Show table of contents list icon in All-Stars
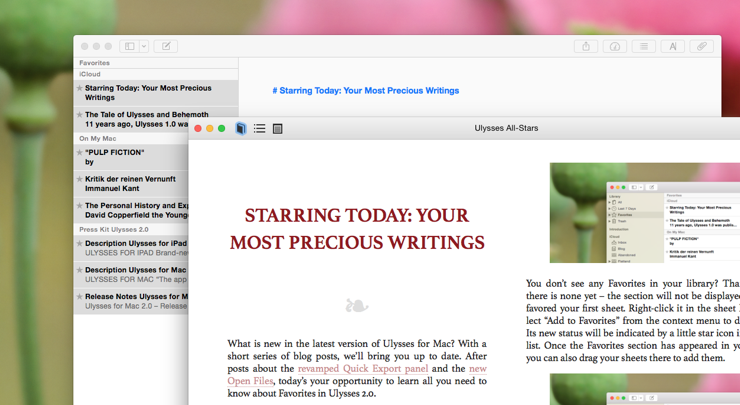This screenshot has width=740, height=405. point(259,128)
